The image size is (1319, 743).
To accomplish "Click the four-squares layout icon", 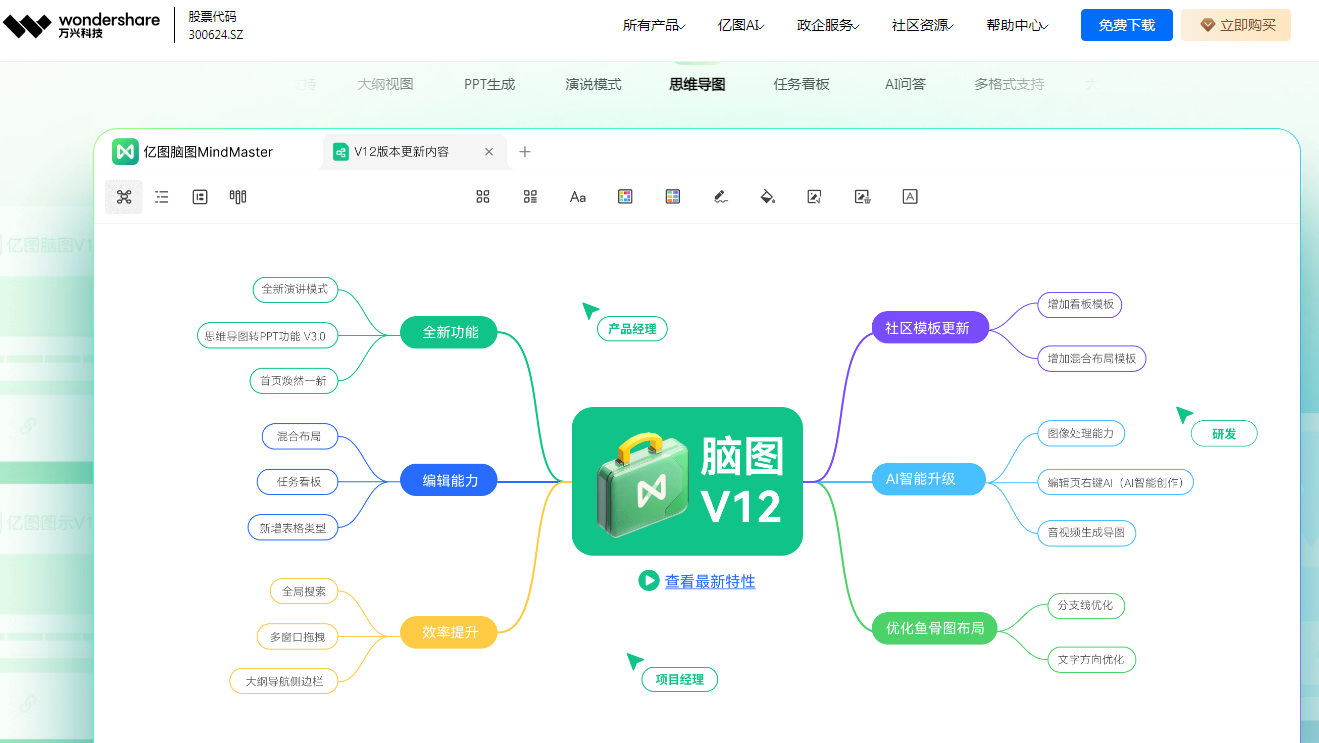I will (x=483, y=197).
